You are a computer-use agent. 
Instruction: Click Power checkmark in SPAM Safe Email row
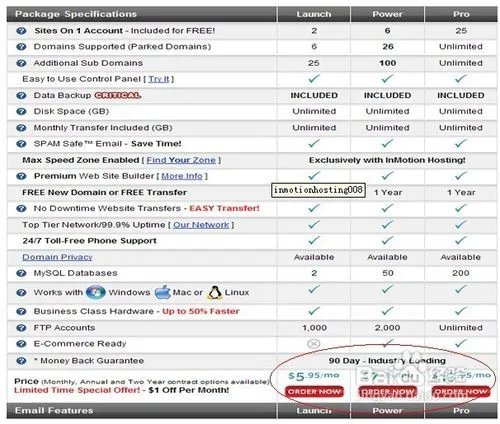387,144
